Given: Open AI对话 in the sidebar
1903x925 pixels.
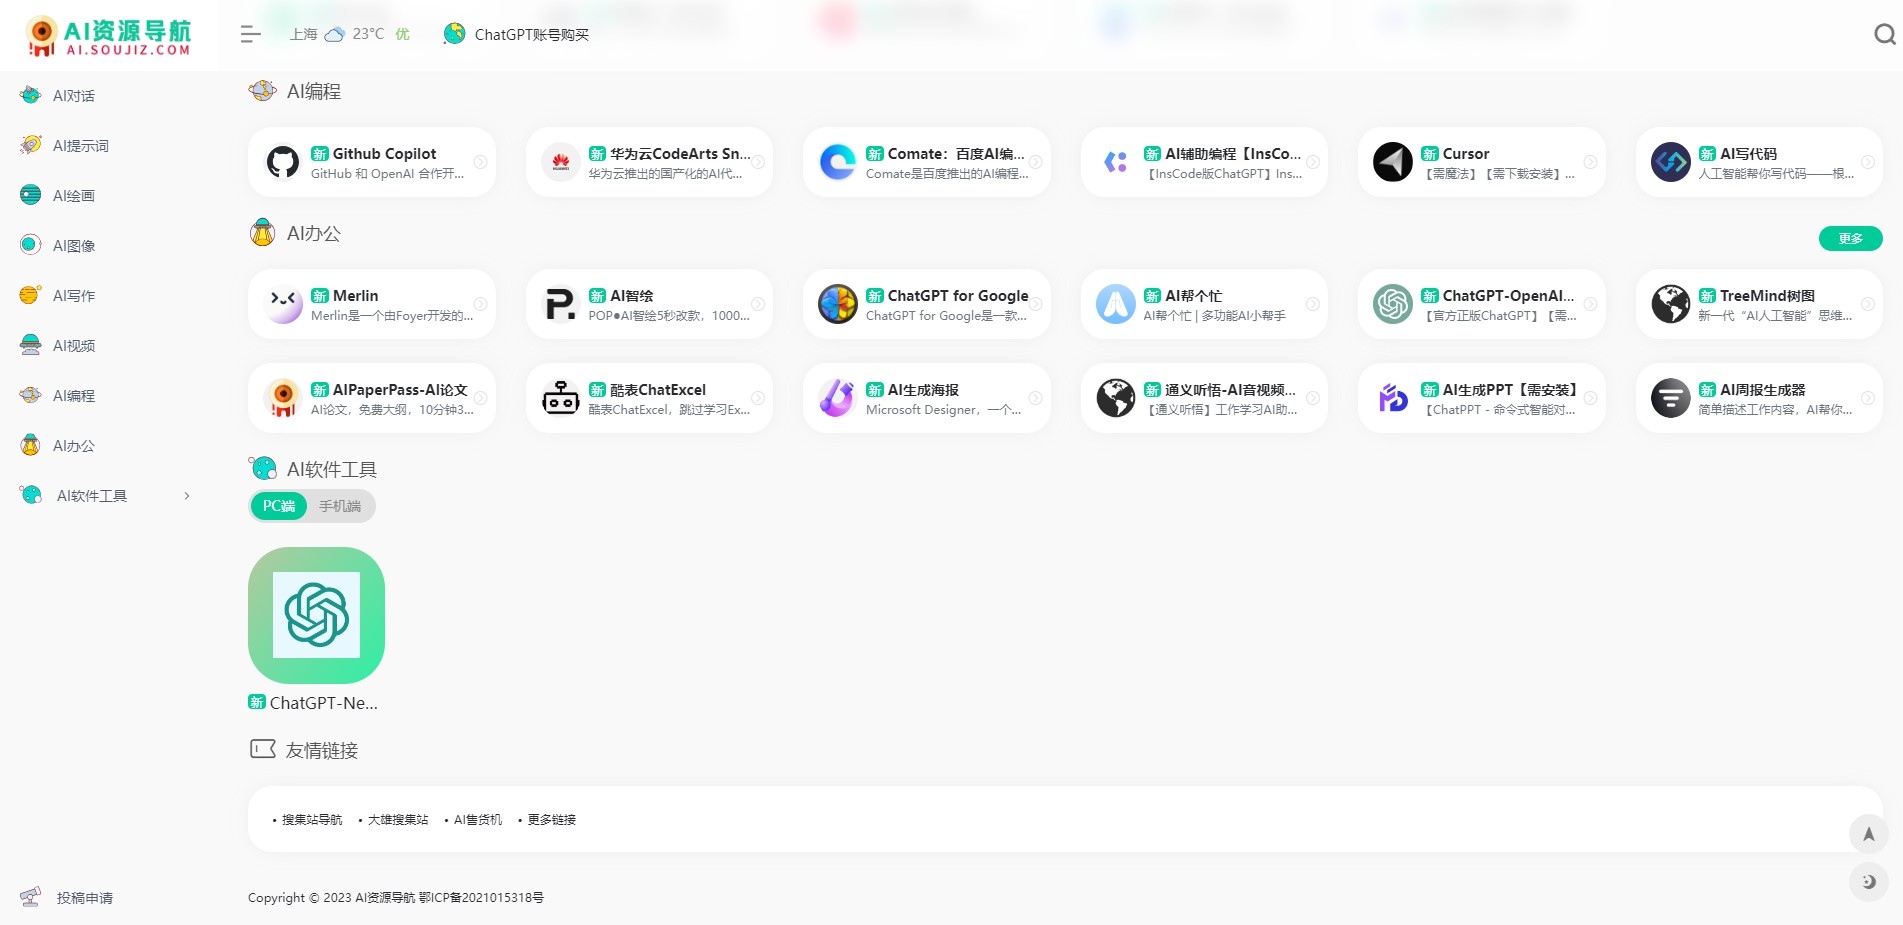Looking at the screenshot, I should 73,96.
